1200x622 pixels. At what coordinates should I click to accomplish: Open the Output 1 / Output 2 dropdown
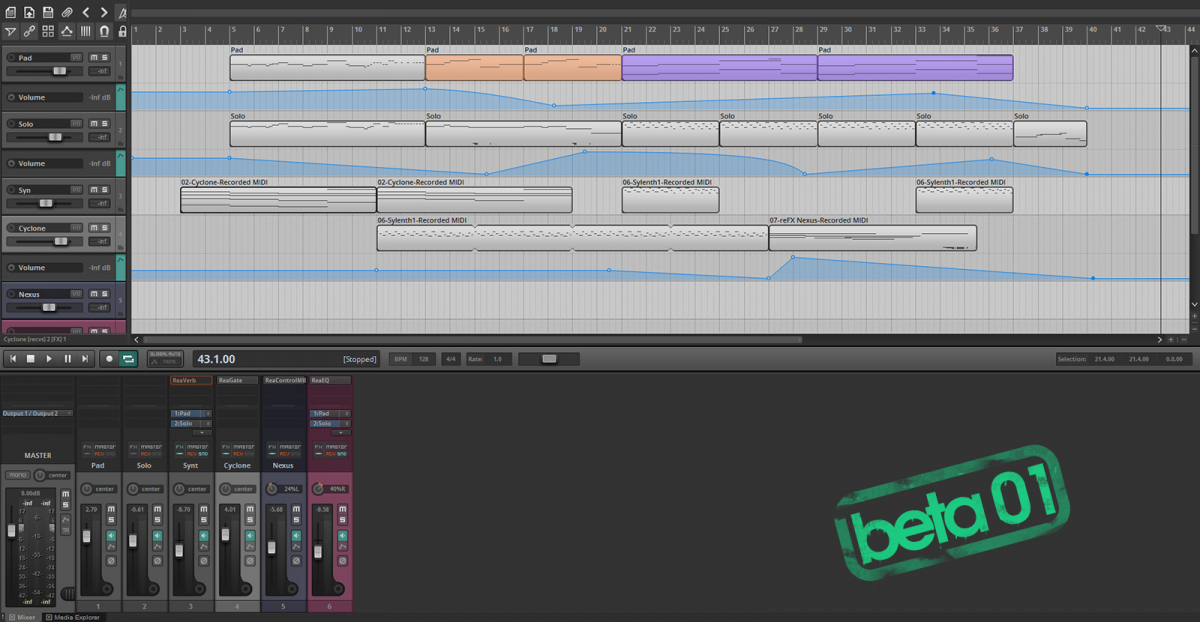point(37,413)
